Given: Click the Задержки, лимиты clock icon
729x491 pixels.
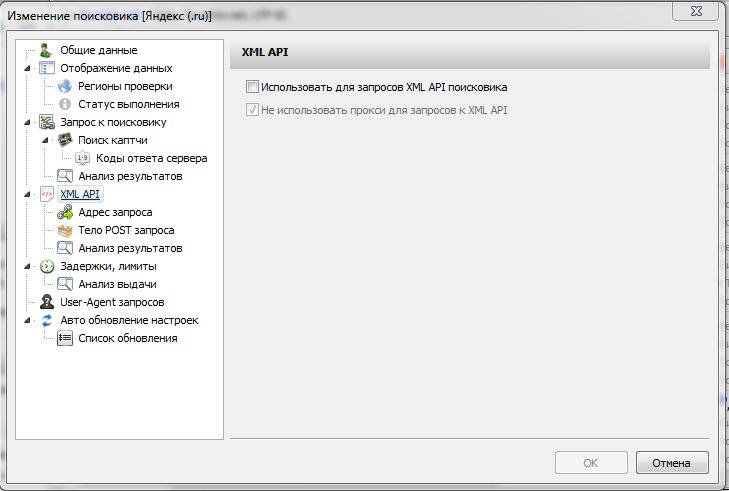Looking at the screenshot, I should click(x=46, y=266).
